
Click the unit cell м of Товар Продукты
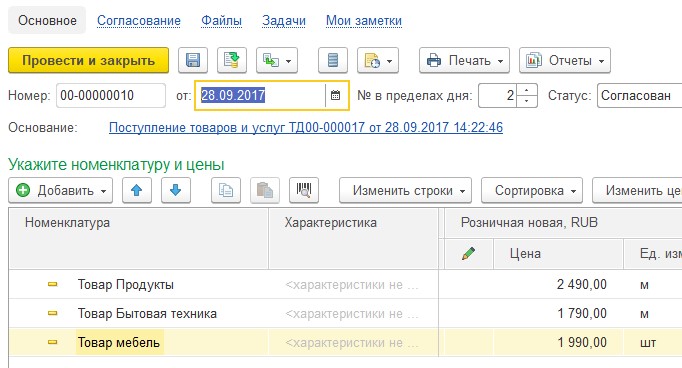tap(653, 284)
